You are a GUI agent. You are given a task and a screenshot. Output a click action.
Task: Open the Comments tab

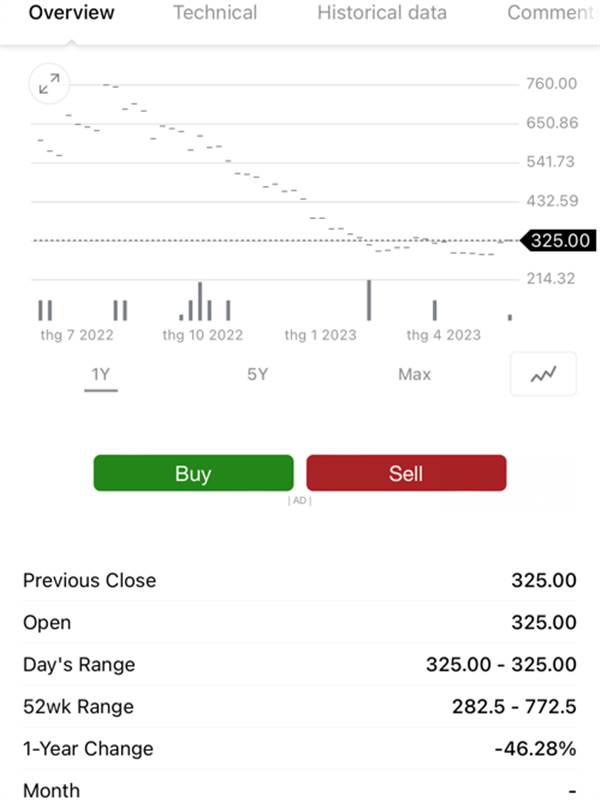point(553,13)
